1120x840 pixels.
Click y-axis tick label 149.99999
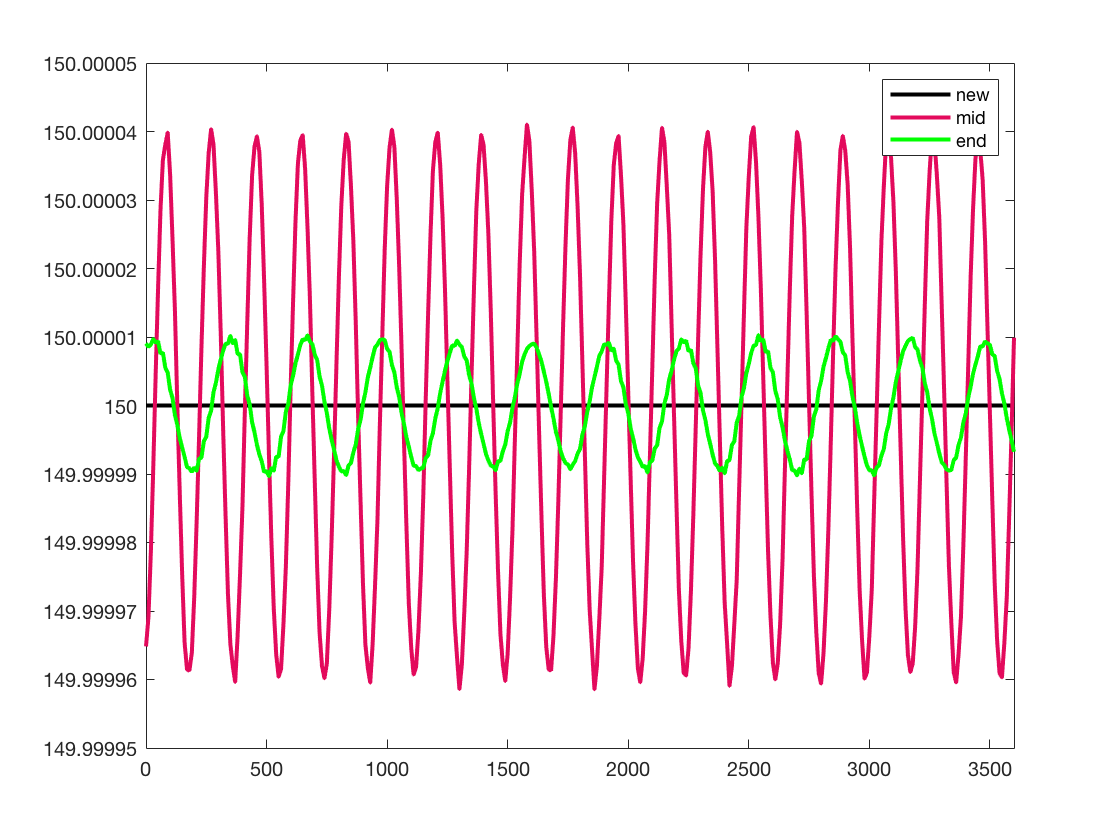point(90,475)
